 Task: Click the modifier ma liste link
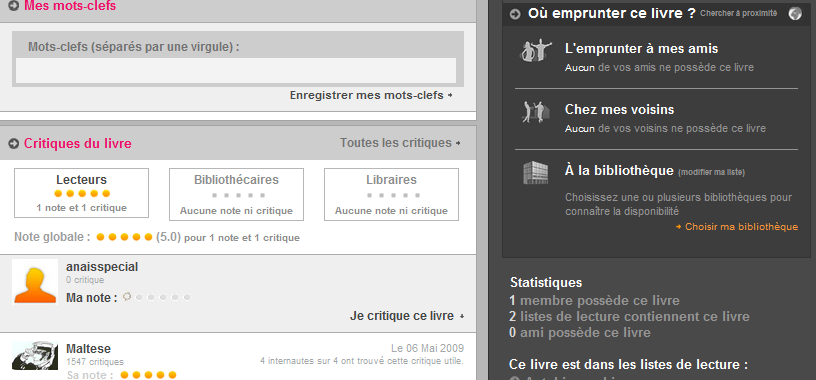click(x=712, y=172)
